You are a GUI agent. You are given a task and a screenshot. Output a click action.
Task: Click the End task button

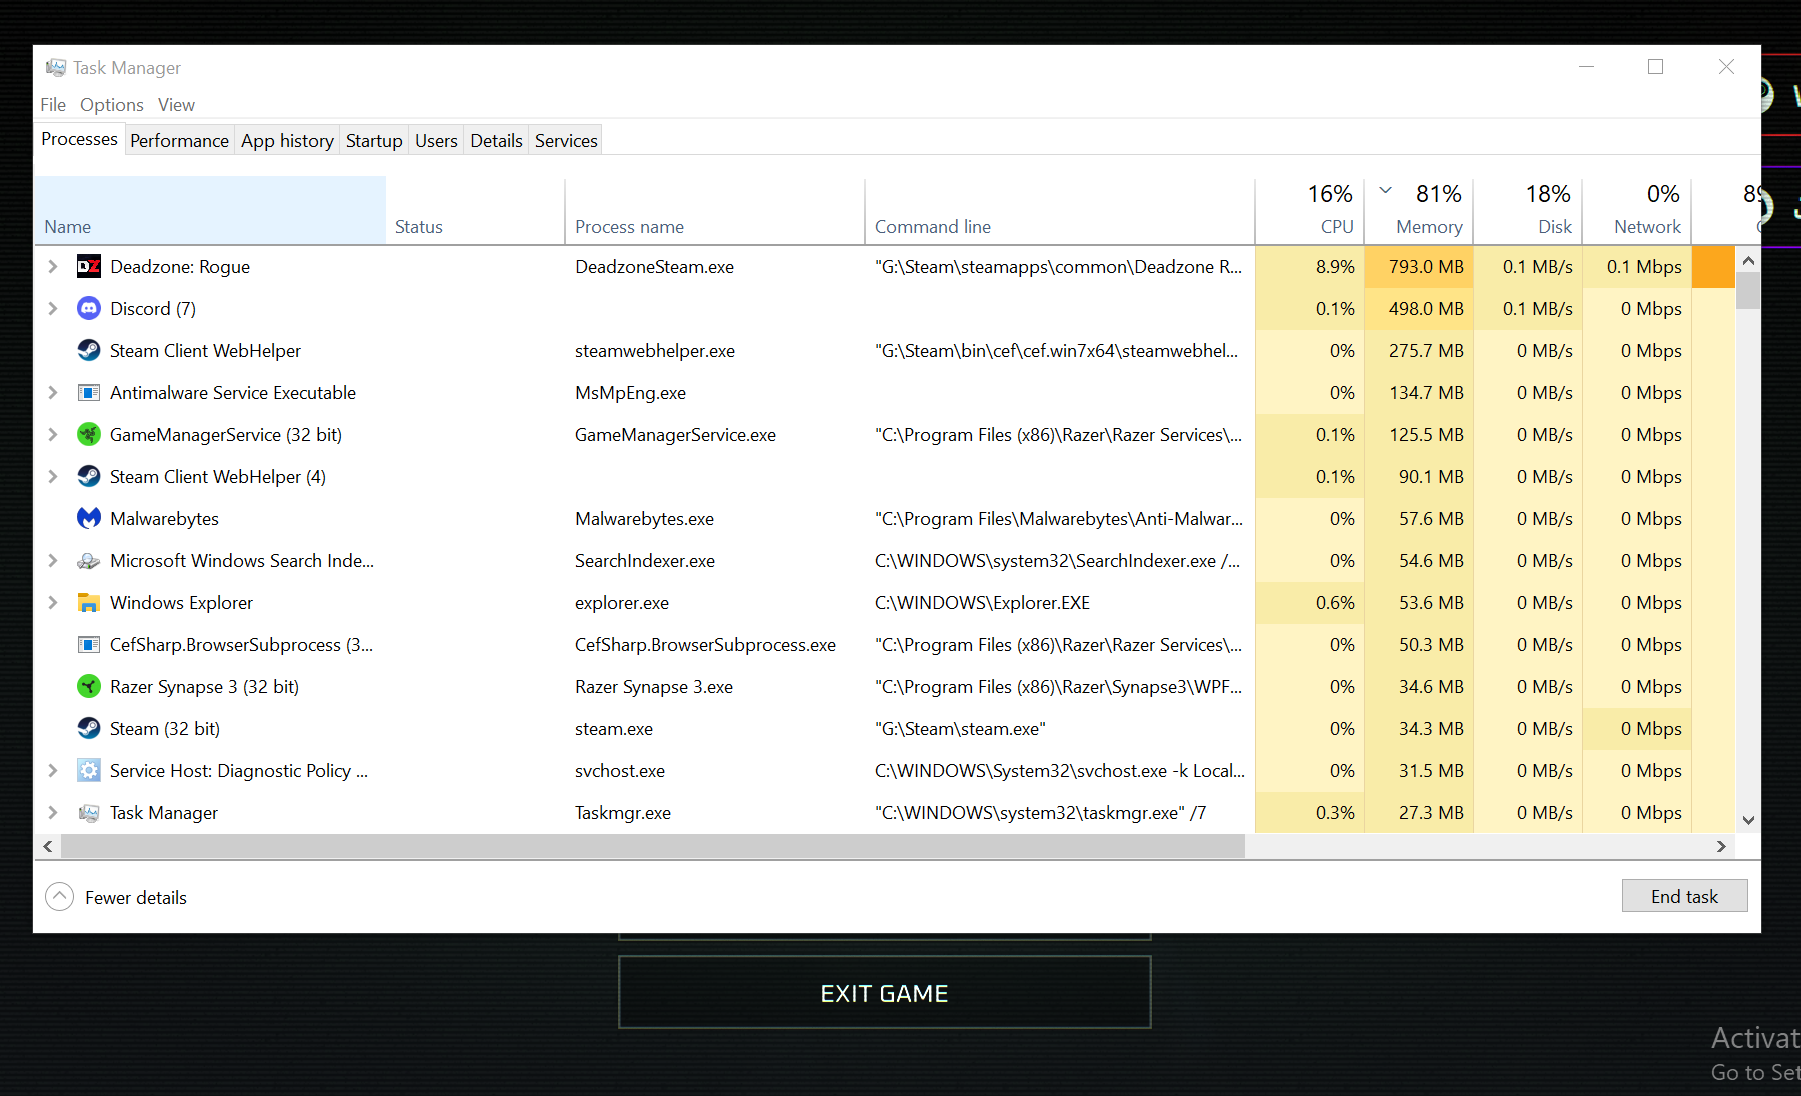tap(1684, 896)
